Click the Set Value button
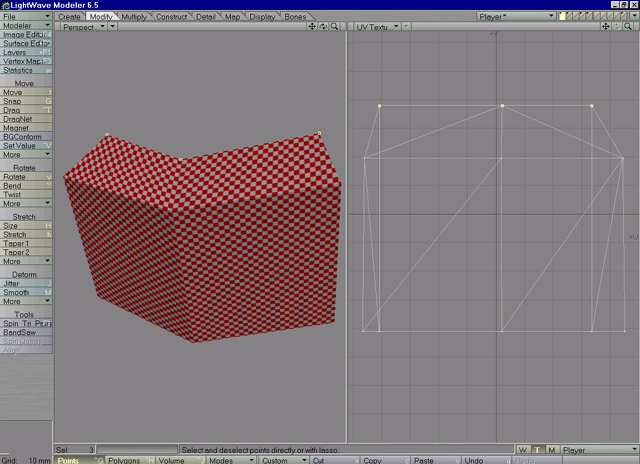Screen dimensions: 640x464 tap(26, 146)
